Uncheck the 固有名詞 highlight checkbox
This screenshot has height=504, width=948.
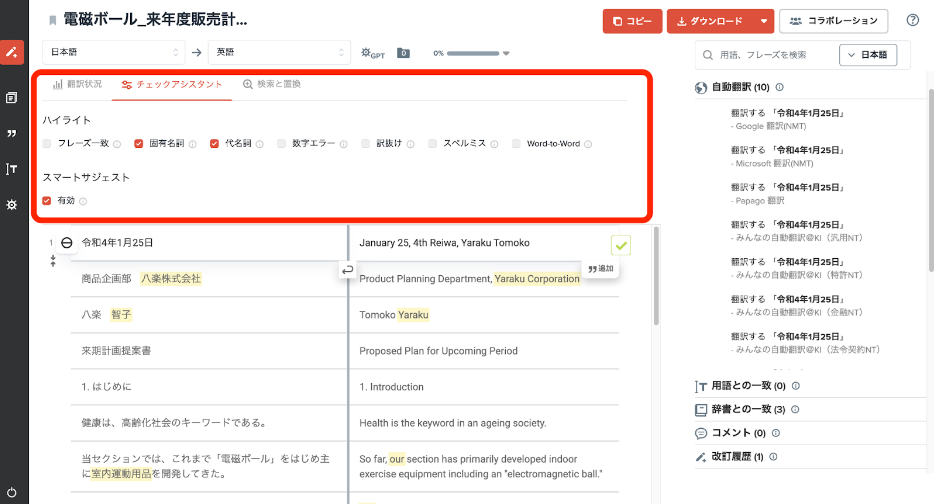click(x=139, y=144)
